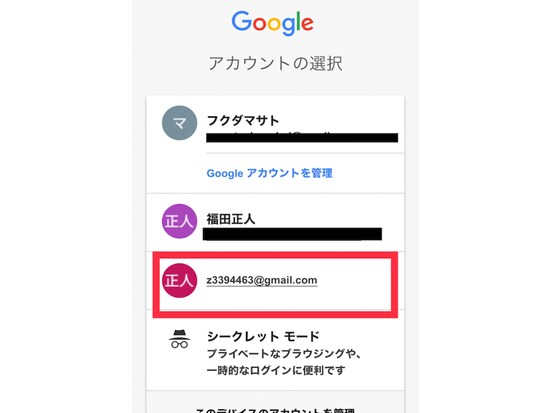Click empty space right of シークレット モード title
The image size is (550, 413).
click(x=361, y=336)
